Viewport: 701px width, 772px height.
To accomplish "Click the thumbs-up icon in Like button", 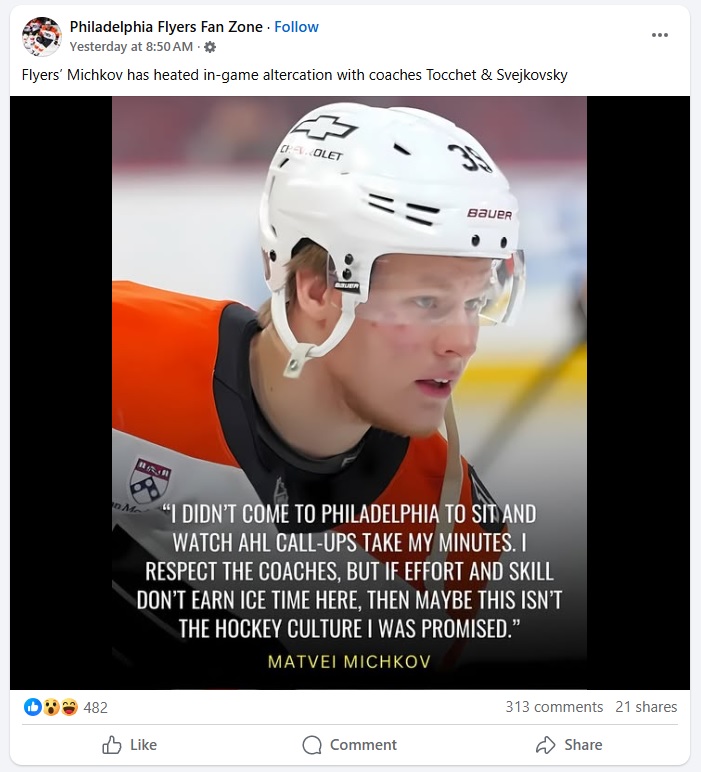I will coord(112,745).
